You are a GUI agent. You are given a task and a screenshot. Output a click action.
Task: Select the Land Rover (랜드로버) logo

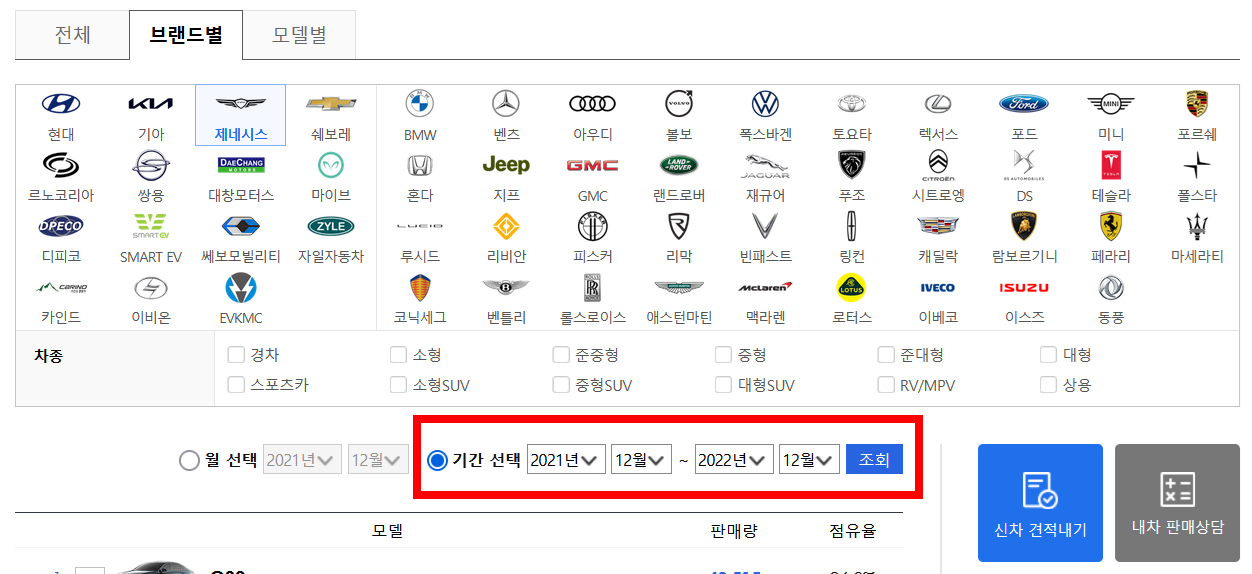[x=679, y=164]
